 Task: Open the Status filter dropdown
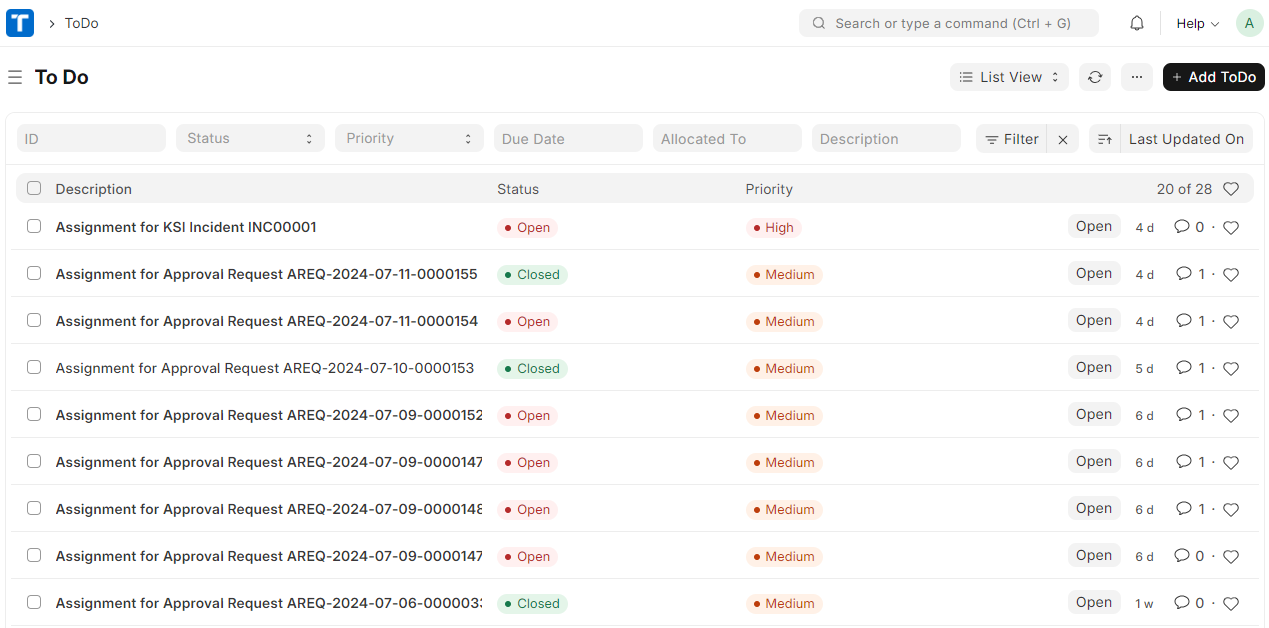[x=250, y=139]
